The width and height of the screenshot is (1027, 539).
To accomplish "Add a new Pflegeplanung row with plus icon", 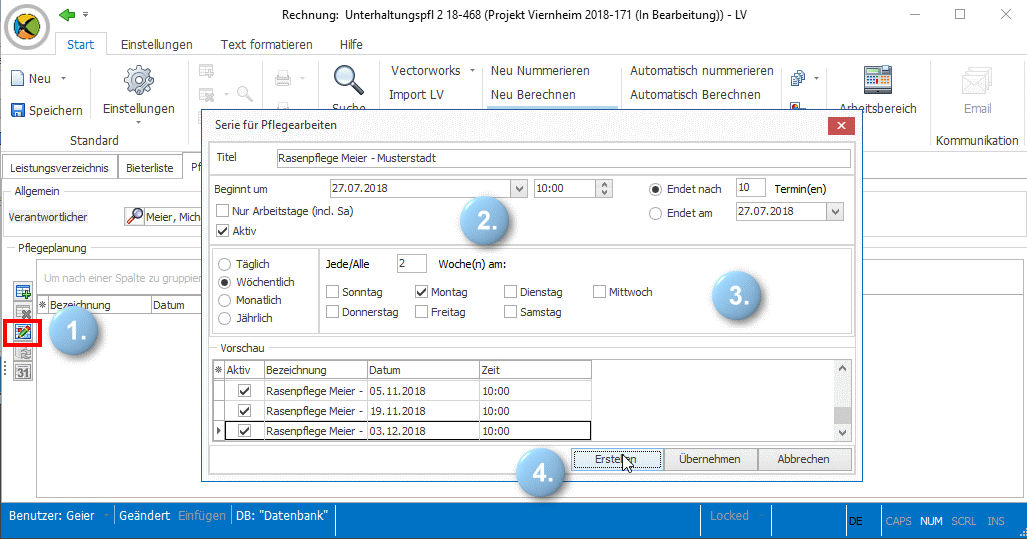I will pyautogui.click(x=23, y=291).
